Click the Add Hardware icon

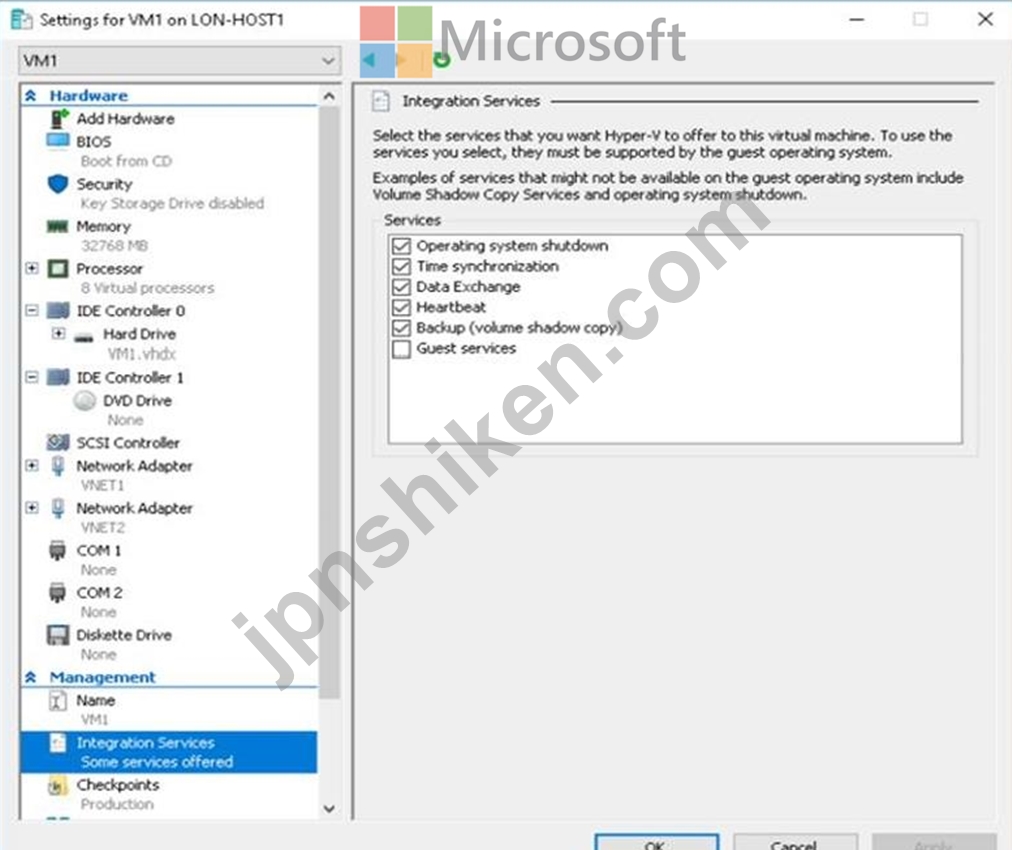click(x=59, y=118)
